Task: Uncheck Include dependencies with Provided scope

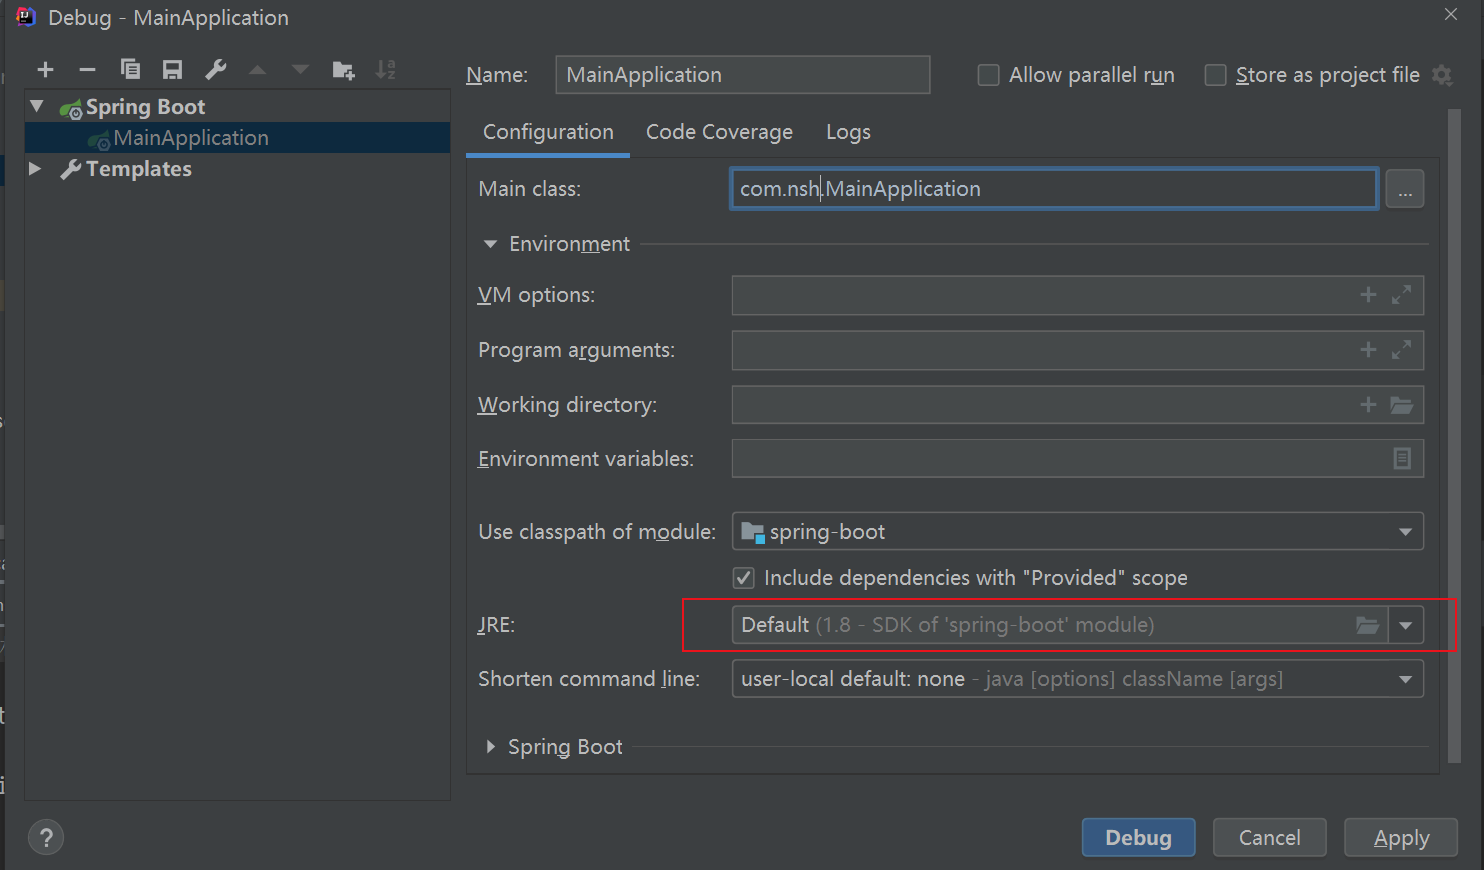Action: pos(744,578)
